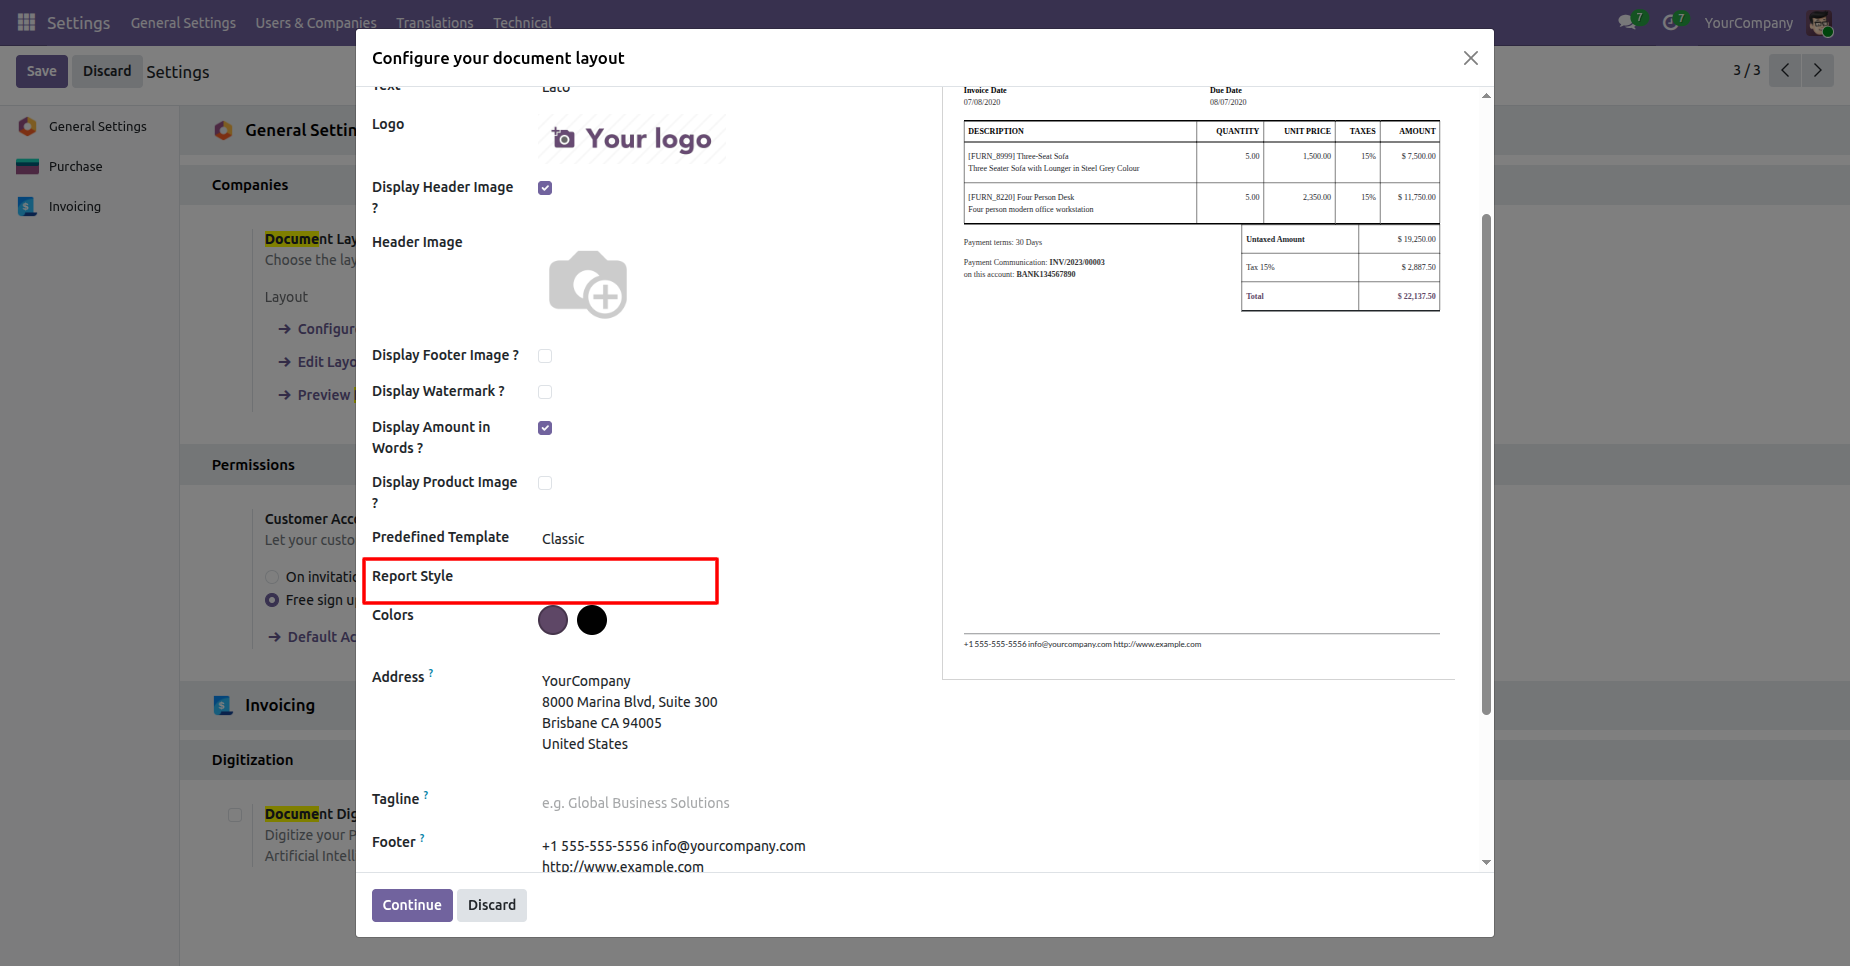
Task: Upload a header image via camera icon
Action: [x=588, y=284]
